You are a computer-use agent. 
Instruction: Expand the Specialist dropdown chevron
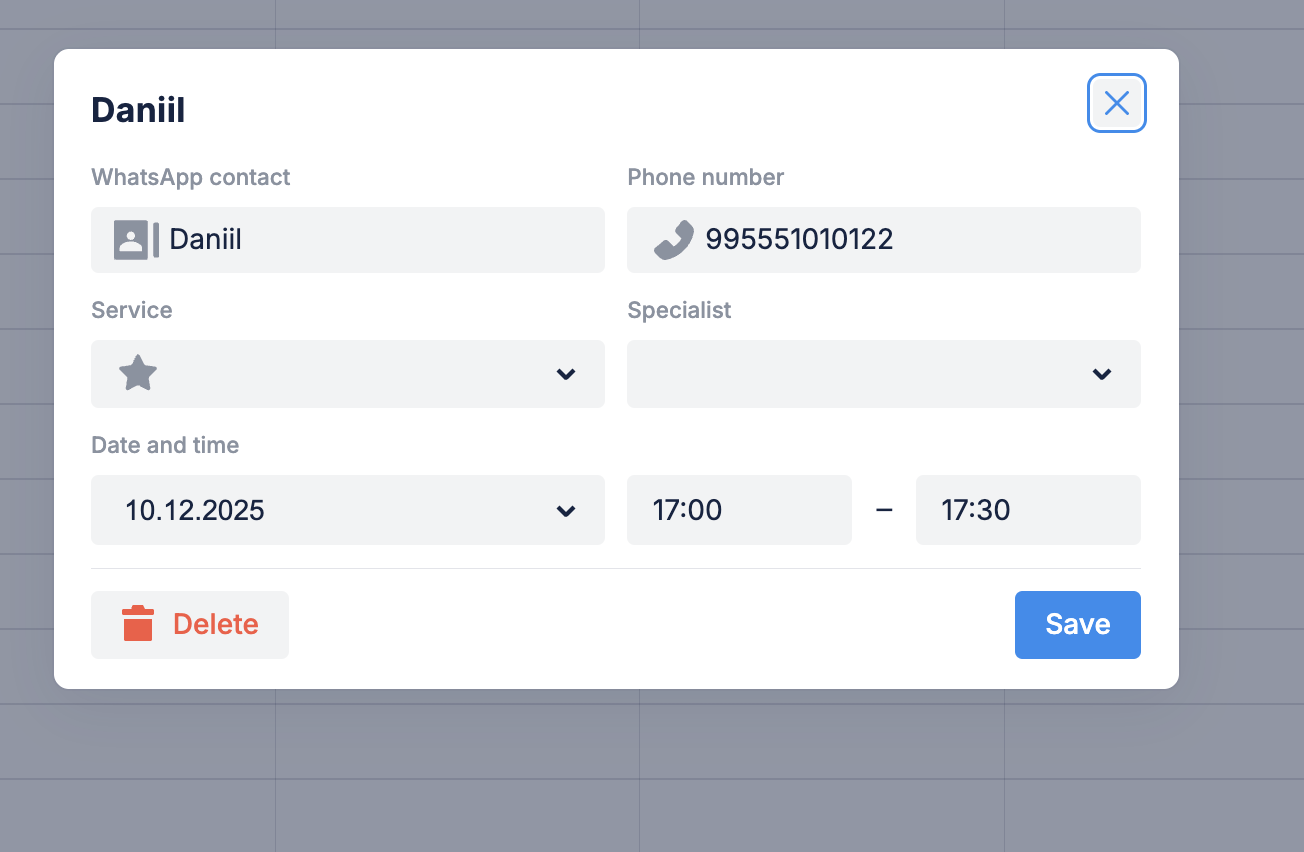pyautogui.click(x=1102, y=374)
